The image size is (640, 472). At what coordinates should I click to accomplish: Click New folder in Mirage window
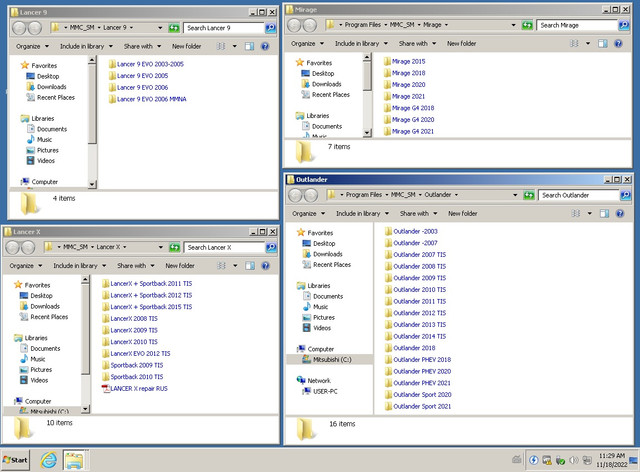(x=461, y=43)
